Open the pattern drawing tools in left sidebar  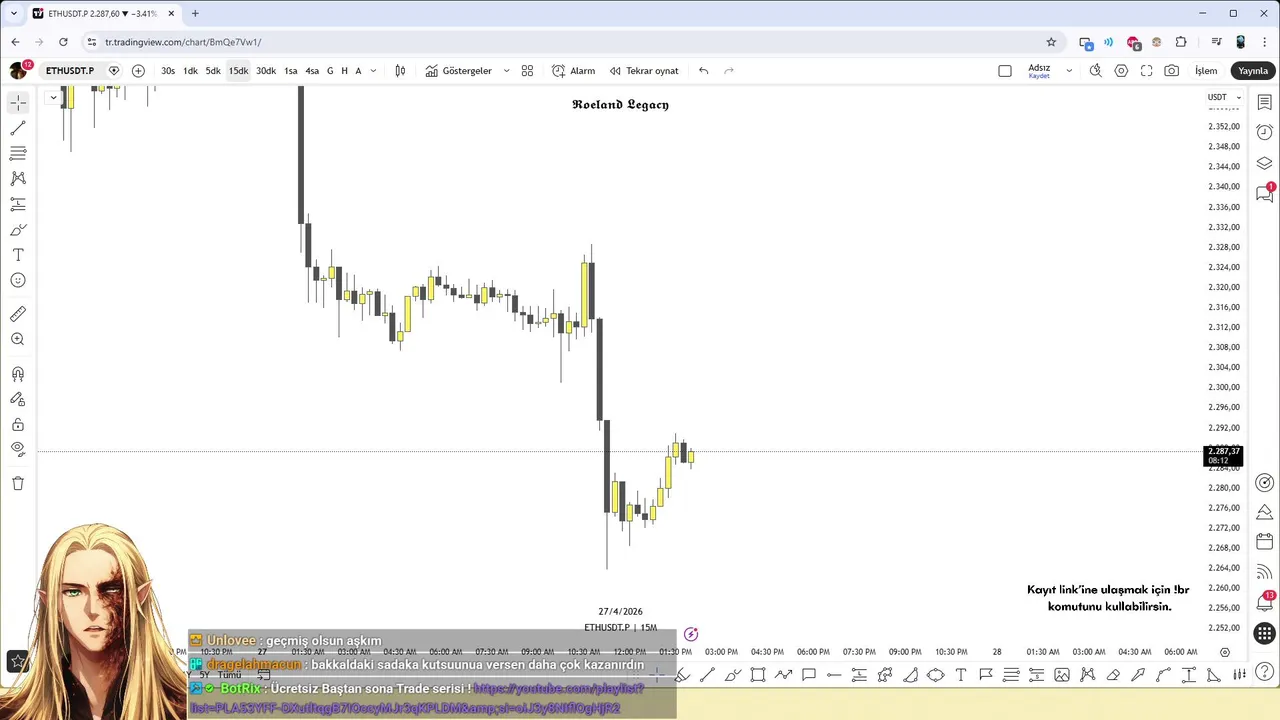tap(18, 178)
